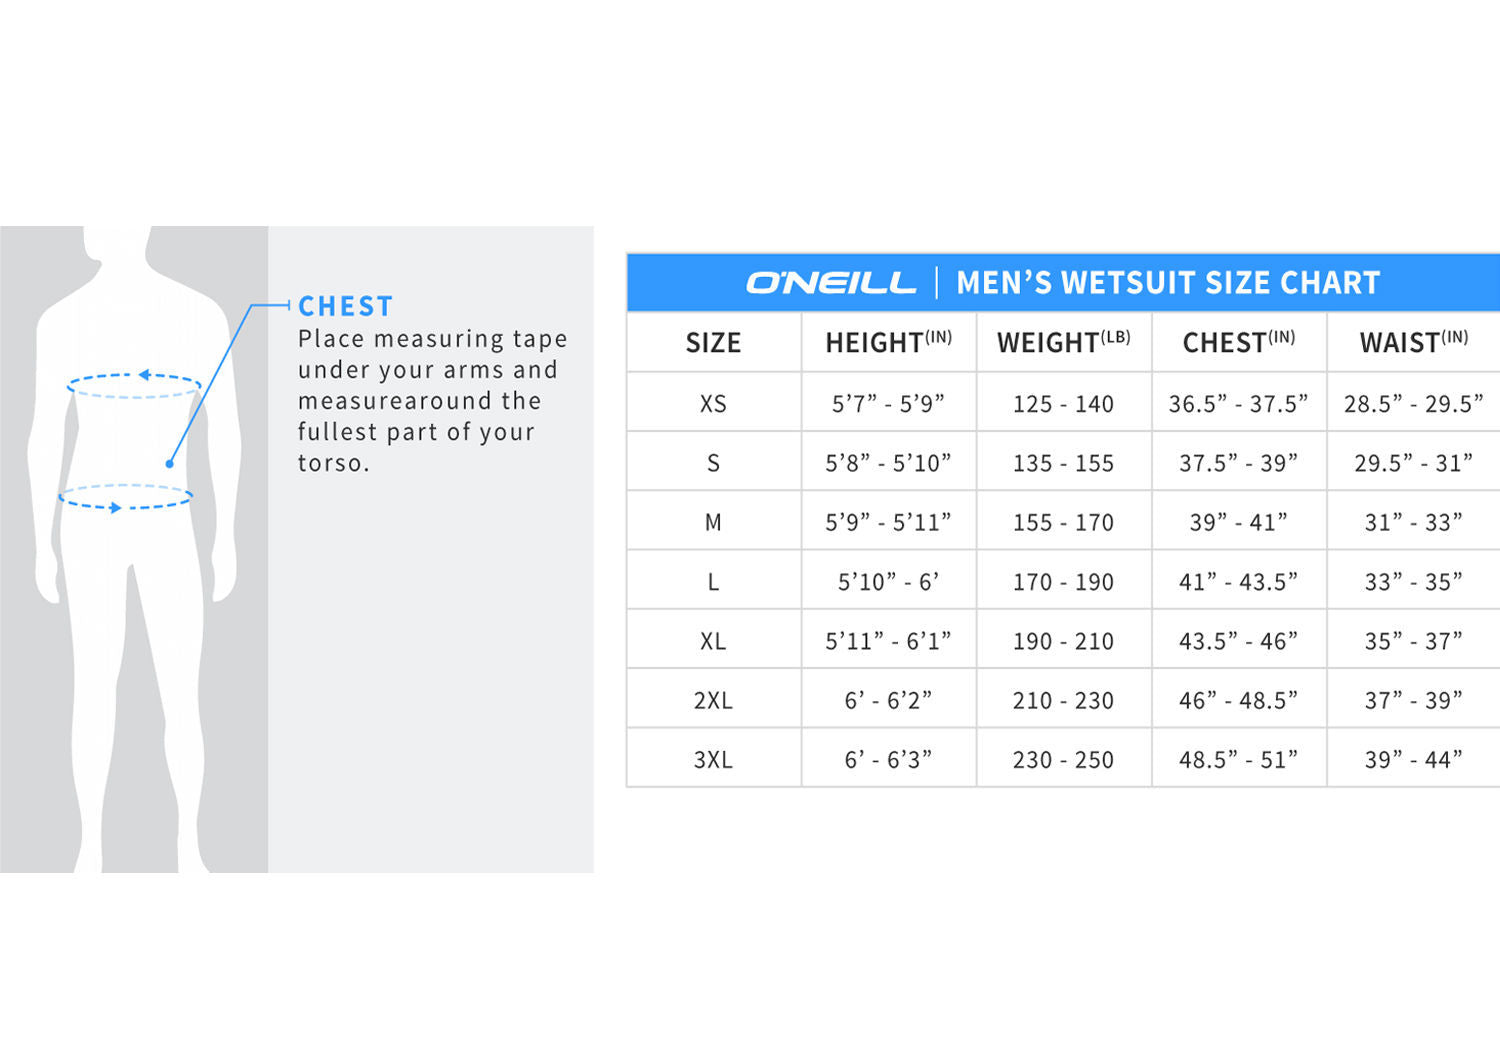1500x1048 pixels.
Task: Click the Men's Wetsuit Size Chart title
Action: (x=1168, y=283)
